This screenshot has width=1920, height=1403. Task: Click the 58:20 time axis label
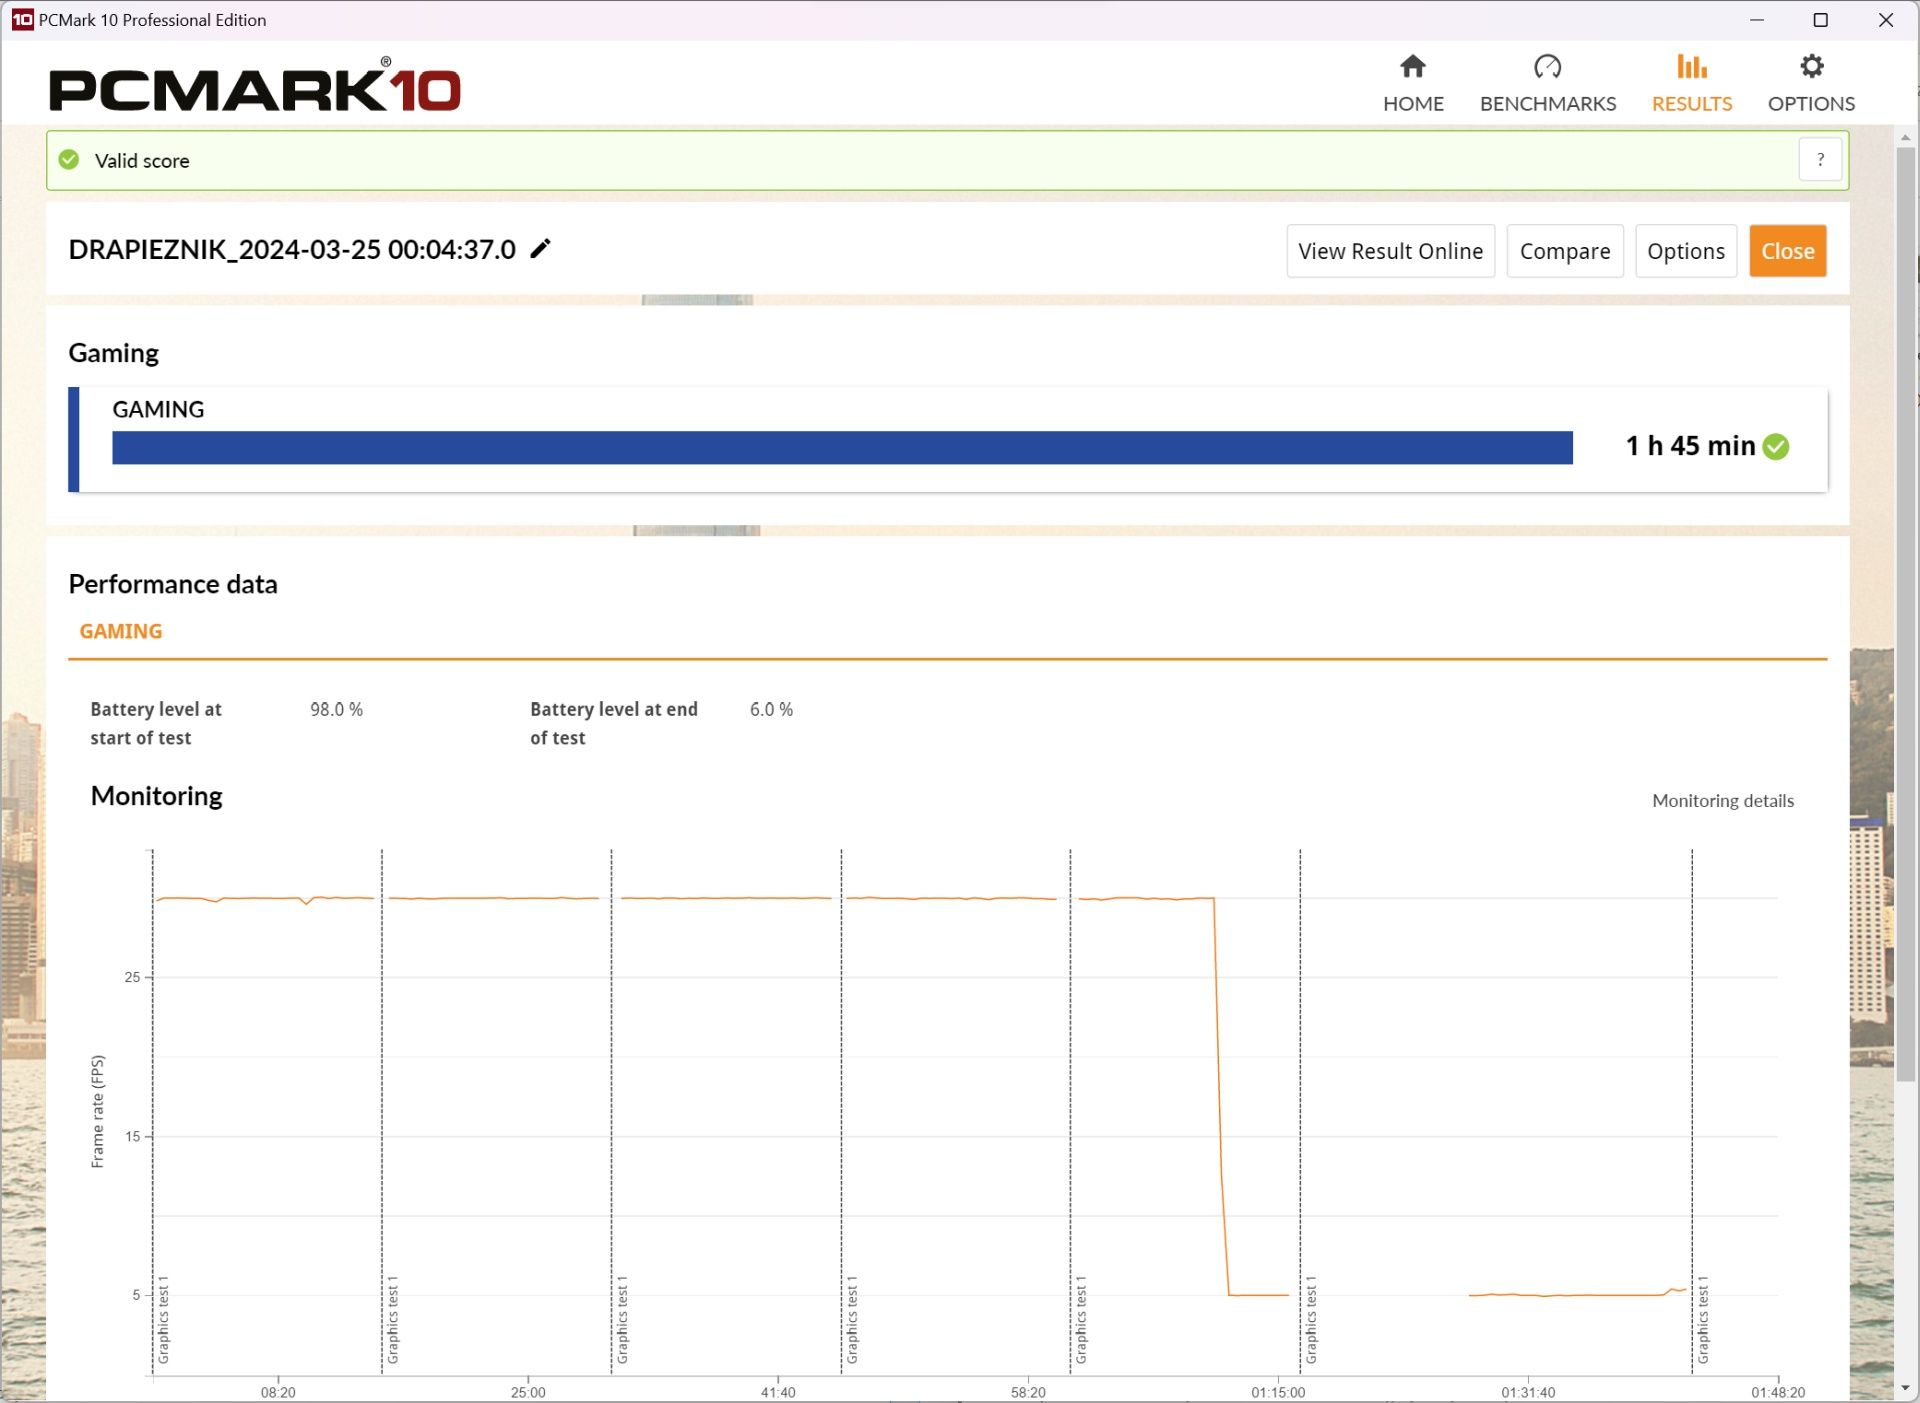(x=1028, y=1392)
